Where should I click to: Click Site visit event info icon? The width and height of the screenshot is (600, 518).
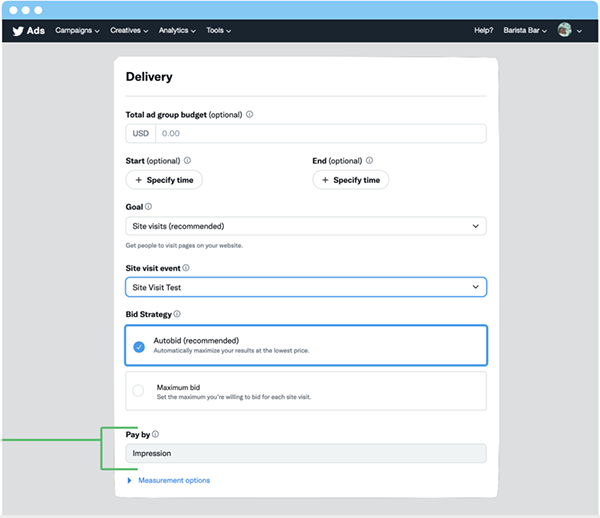coord(186,268)
